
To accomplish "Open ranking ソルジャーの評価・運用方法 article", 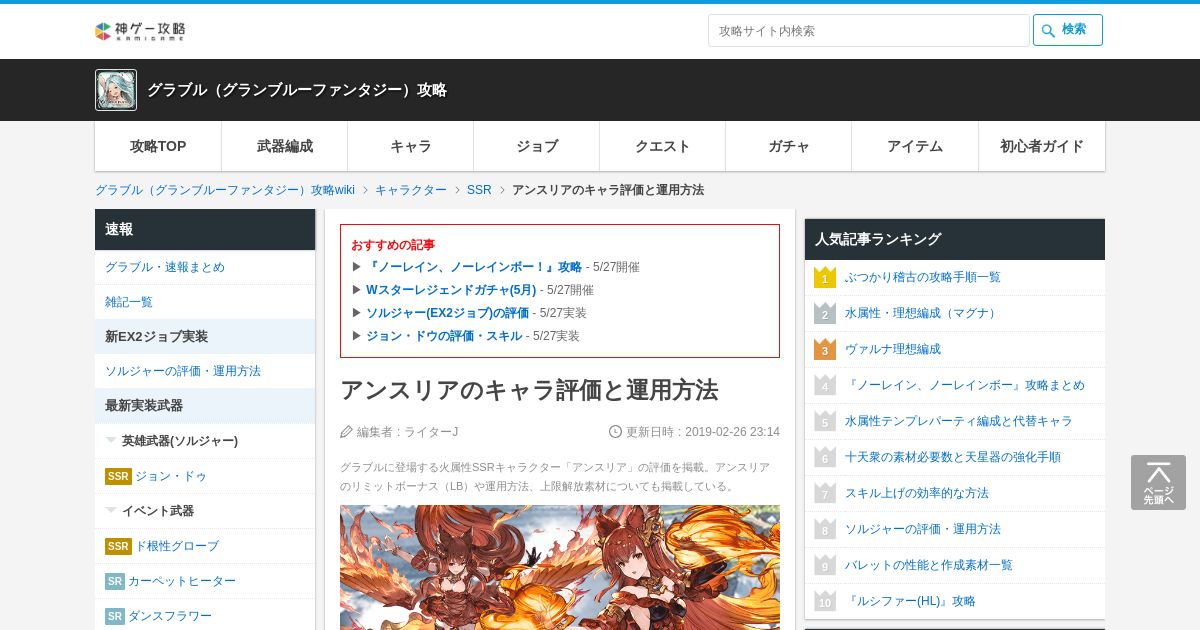I will tap(923, 529).
